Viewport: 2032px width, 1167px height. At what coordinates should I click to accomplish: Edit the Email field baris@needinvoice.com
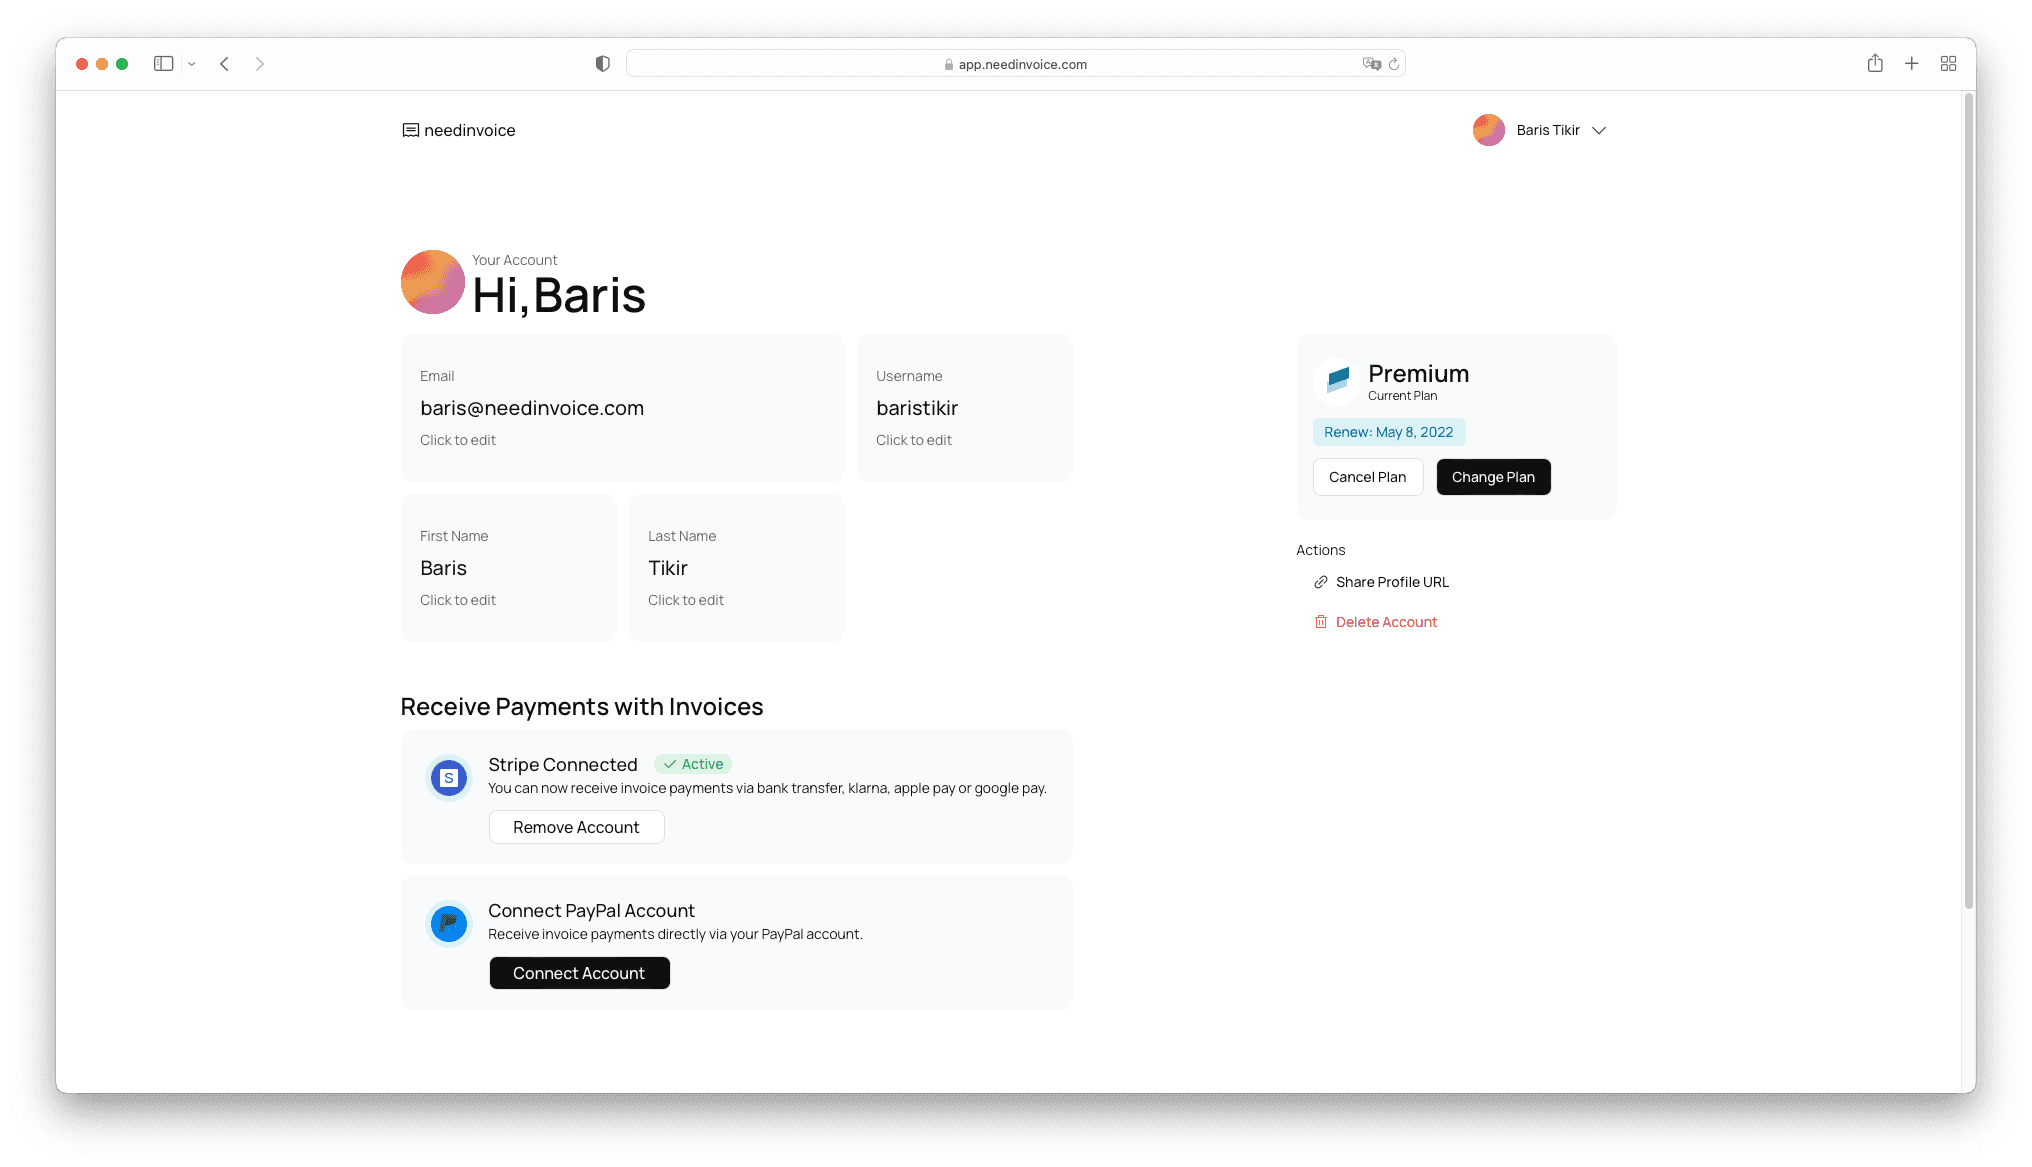532,408
